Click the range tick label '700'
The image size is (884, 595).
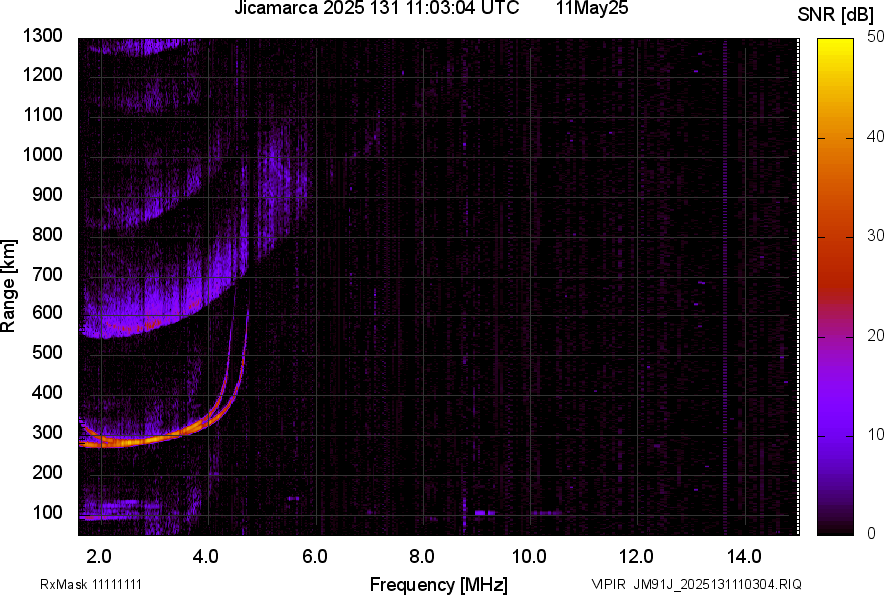pos(47,274)
